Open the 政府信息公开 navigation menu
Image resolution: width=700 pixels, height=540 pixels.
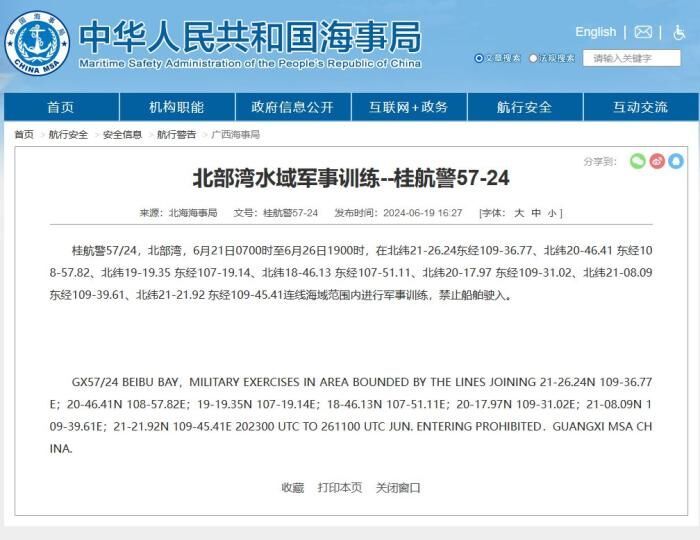[292, 107]
